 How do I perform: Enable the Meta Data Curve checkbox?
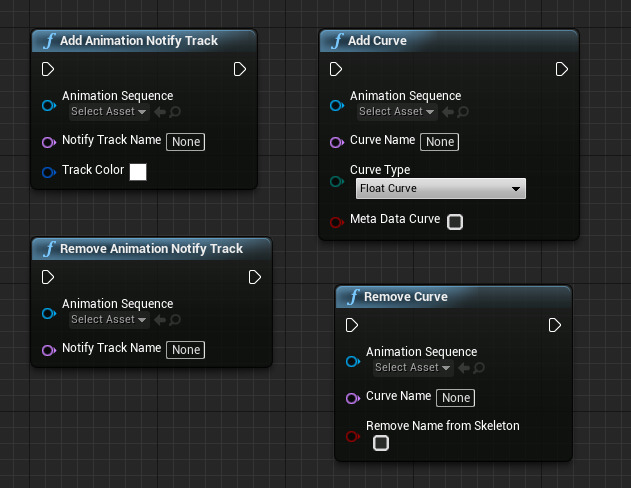pyautogui.click(x=455, y=221)
